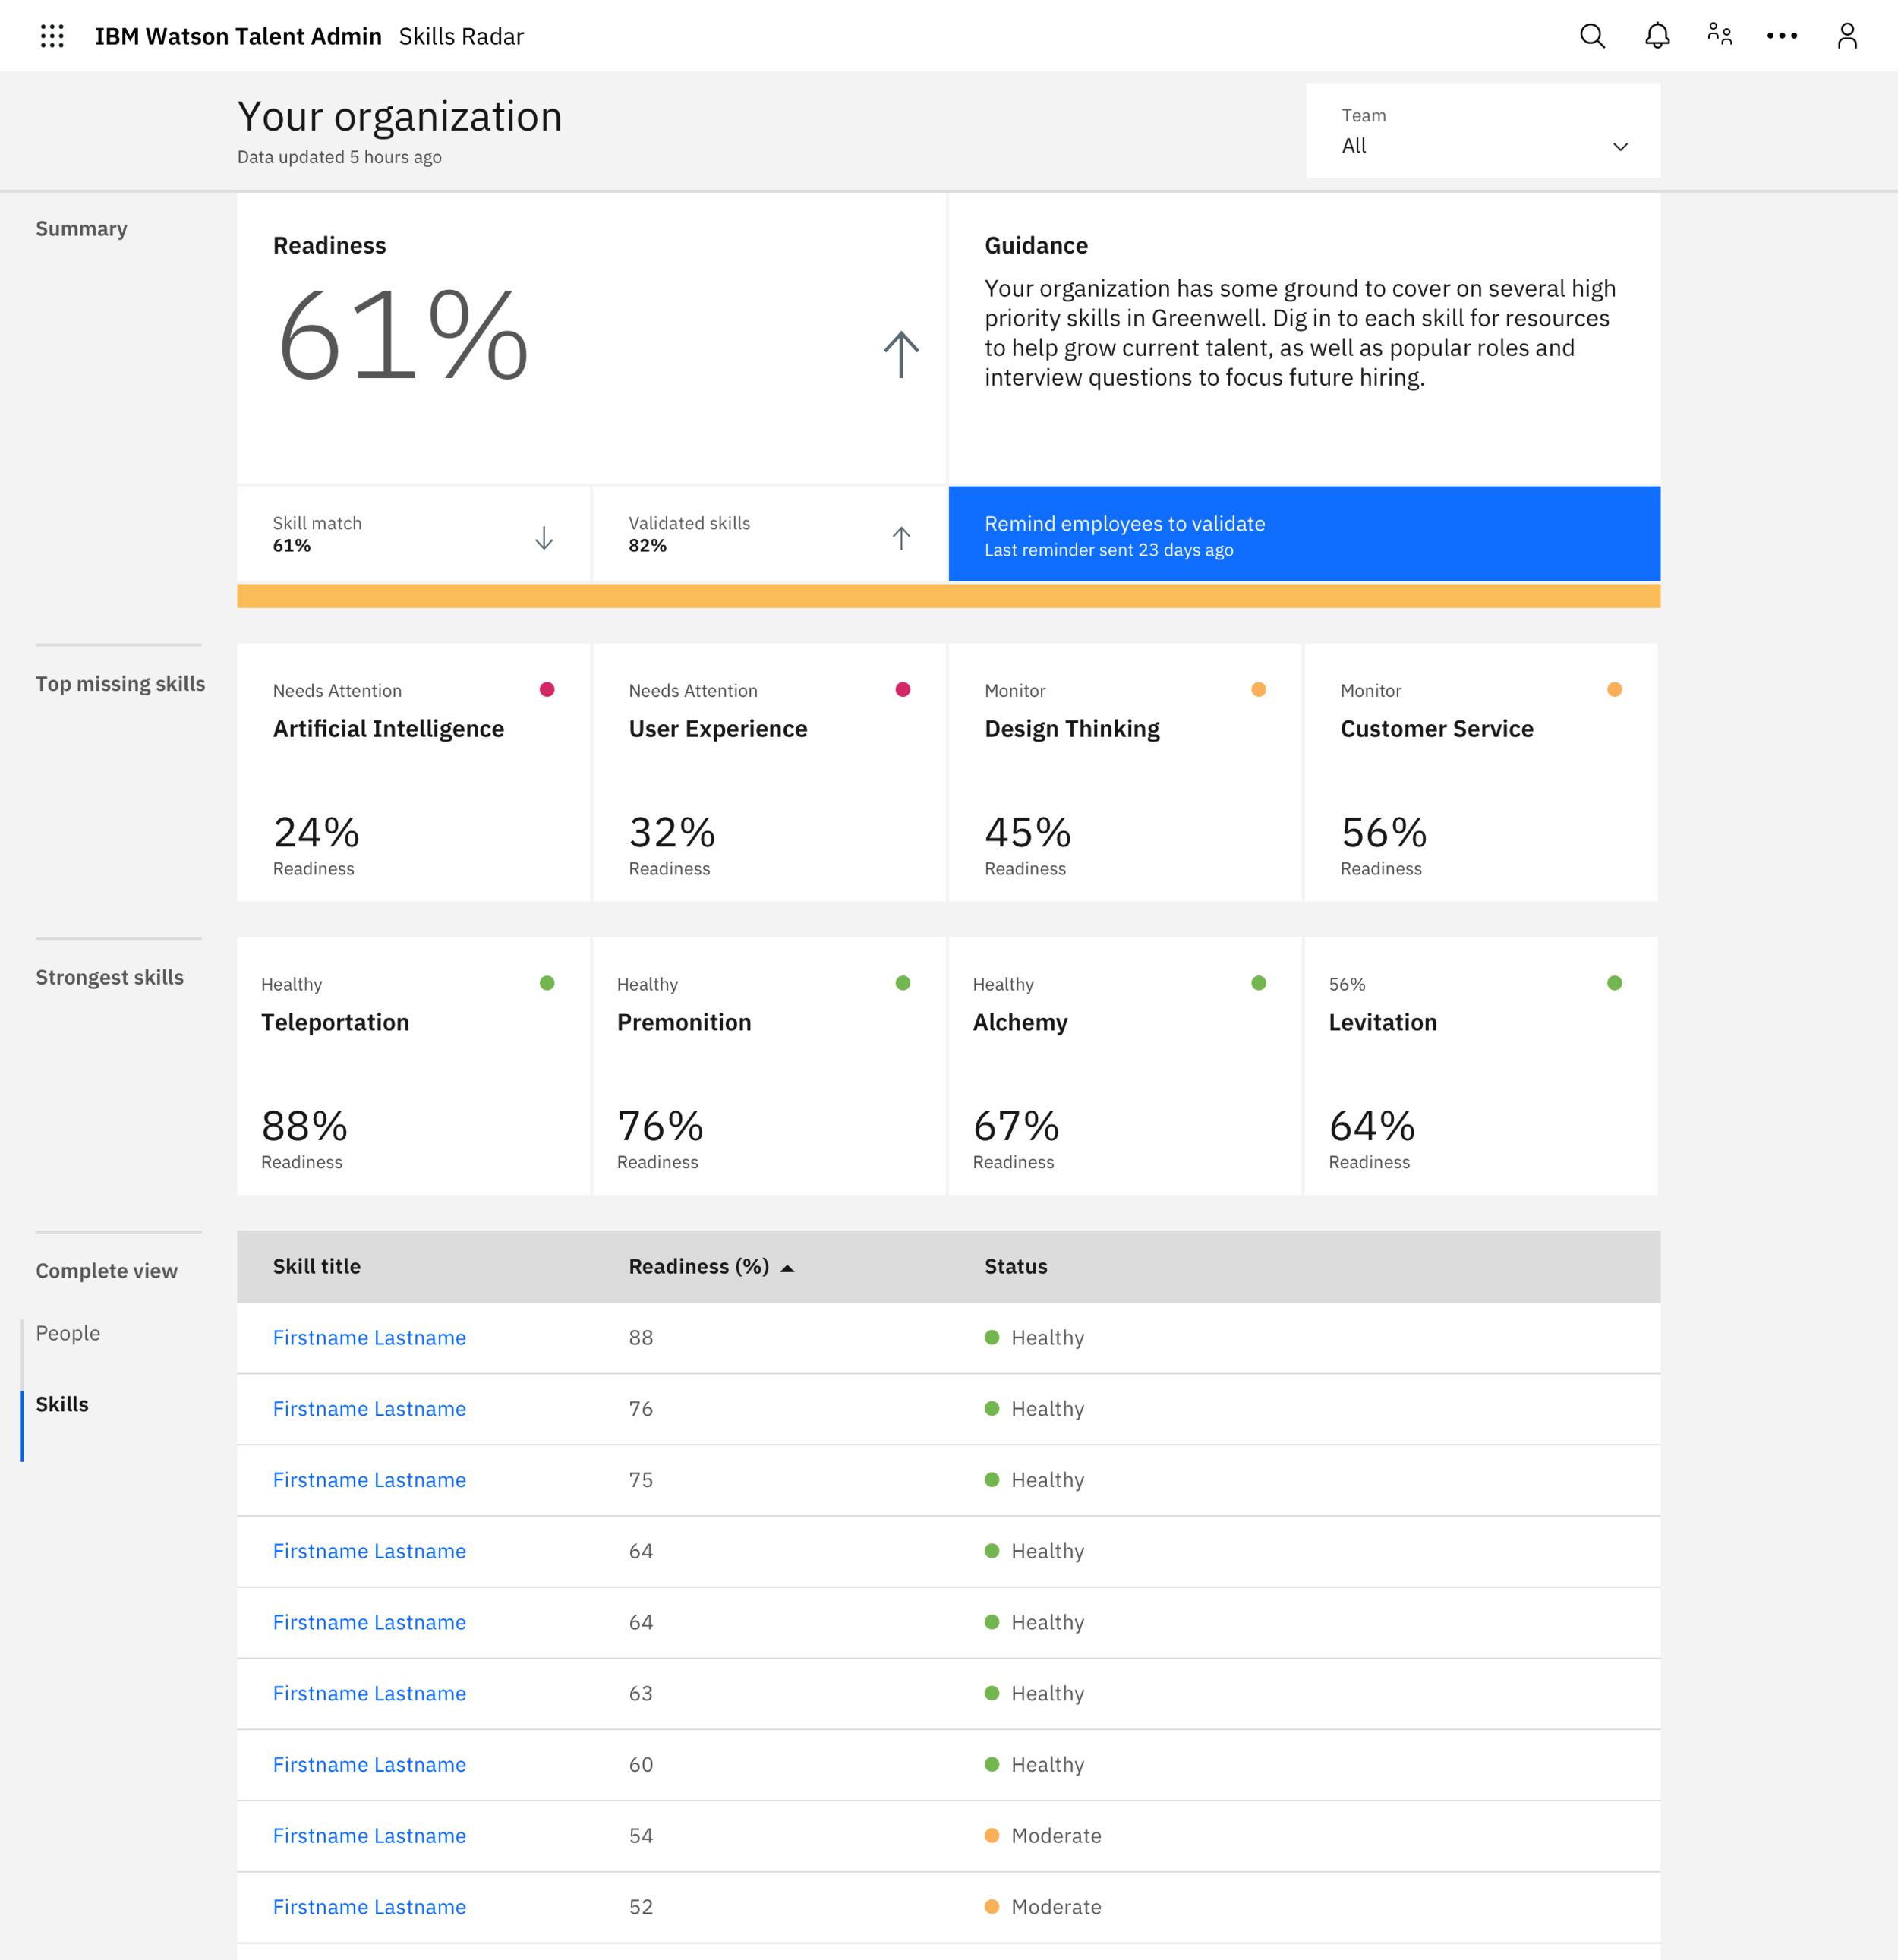Open the user profile avatar icon
The height and width of the screenshot is (1960, 1898).
pos(1847,36)
